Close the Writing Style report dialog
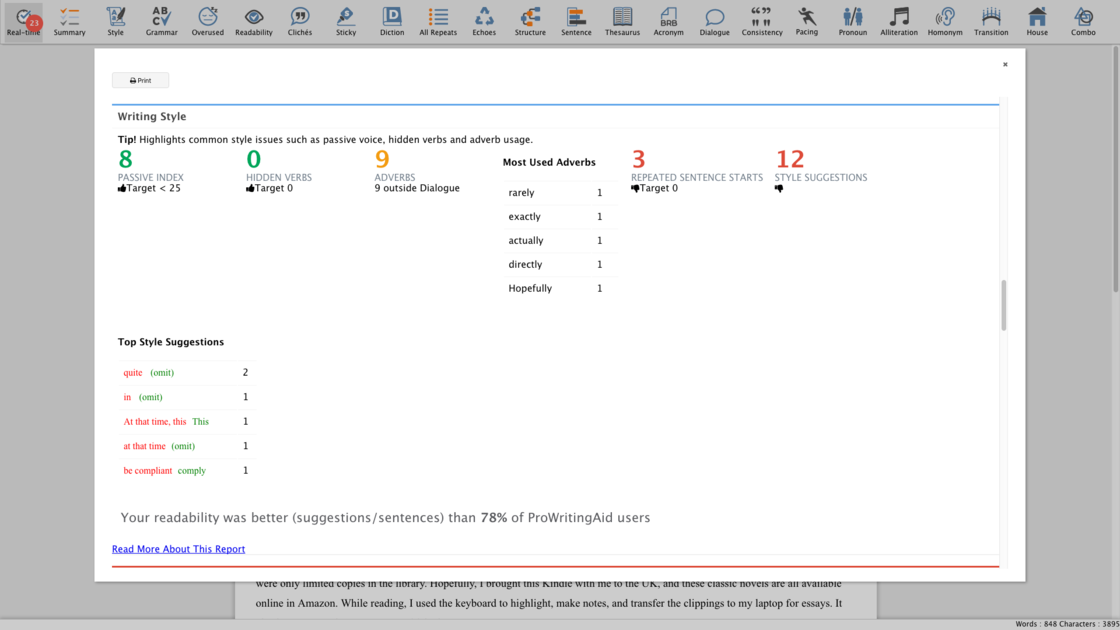This screenshot has height=630, width=1120. 1005,64
